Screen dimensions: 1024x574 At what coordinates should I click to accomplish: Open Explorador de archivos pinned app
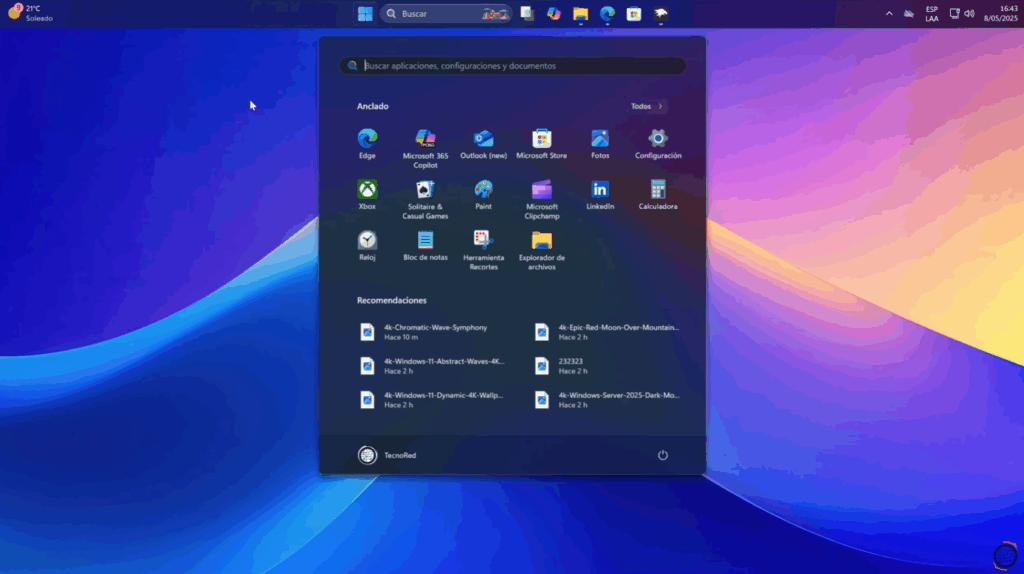[541, 250]
